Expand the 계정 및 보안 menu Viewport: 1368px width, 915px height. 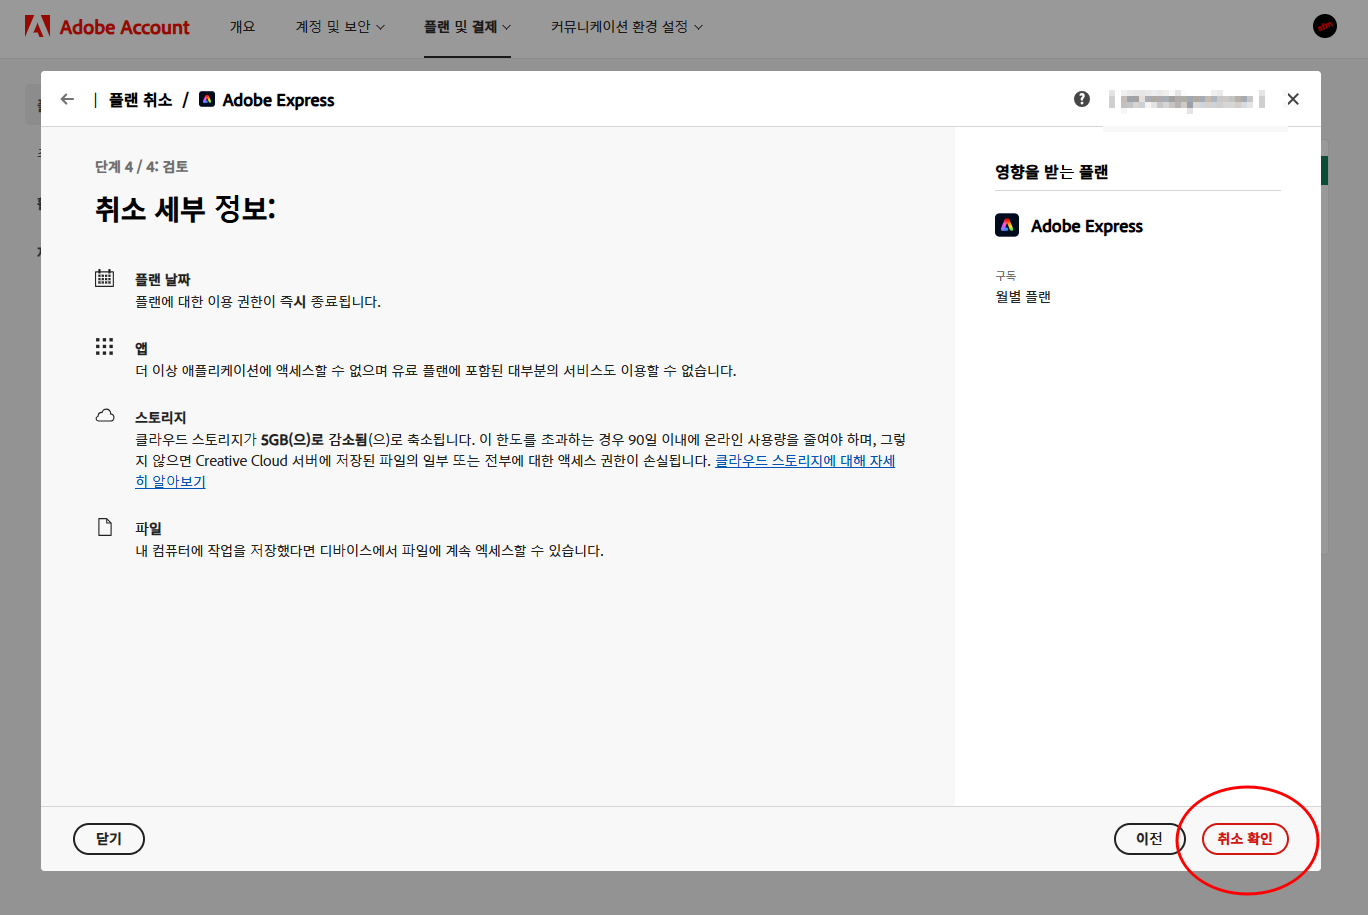(x=340, y=27)
